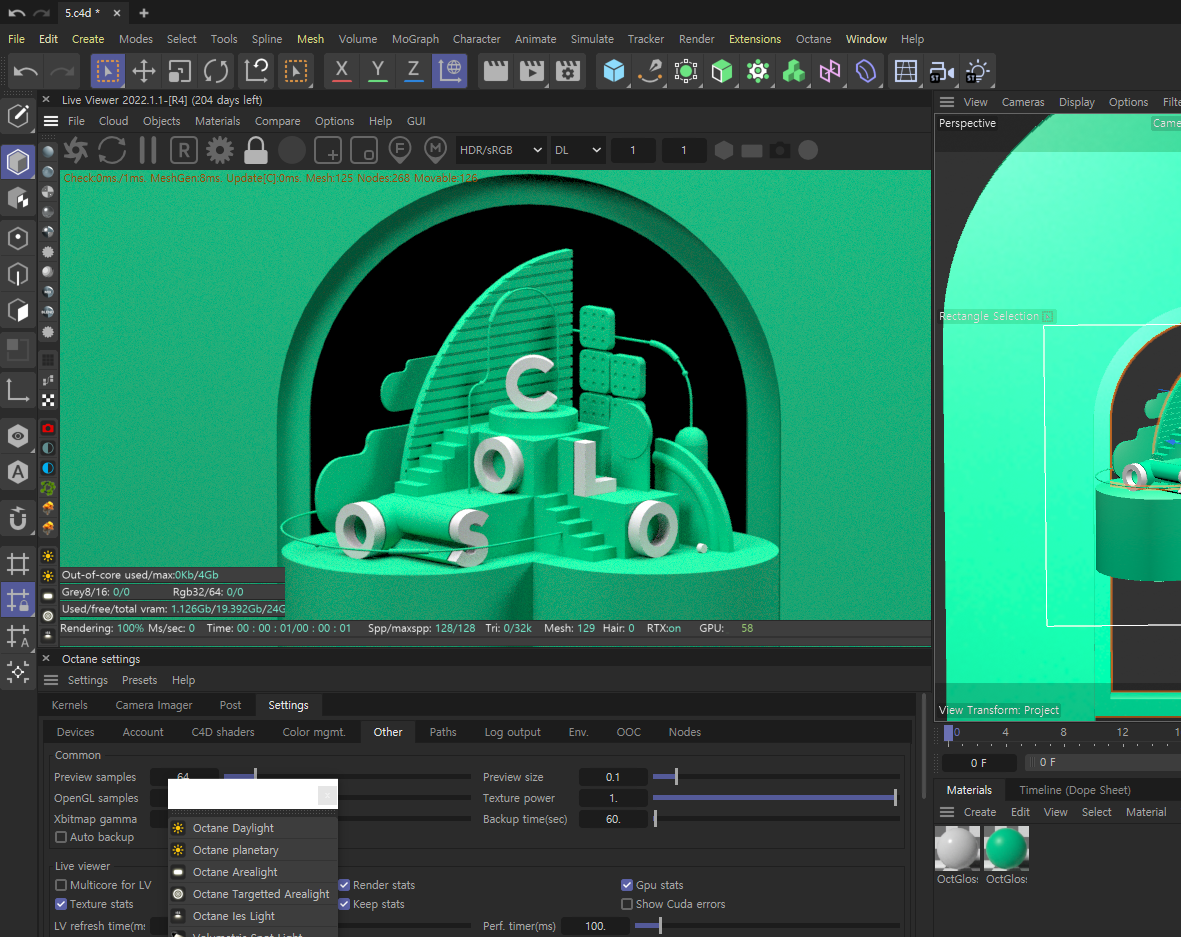The height and width of the screenshot is (937, 1181).
Task: Activate the Move tool
Action: [x=144, y=72]
